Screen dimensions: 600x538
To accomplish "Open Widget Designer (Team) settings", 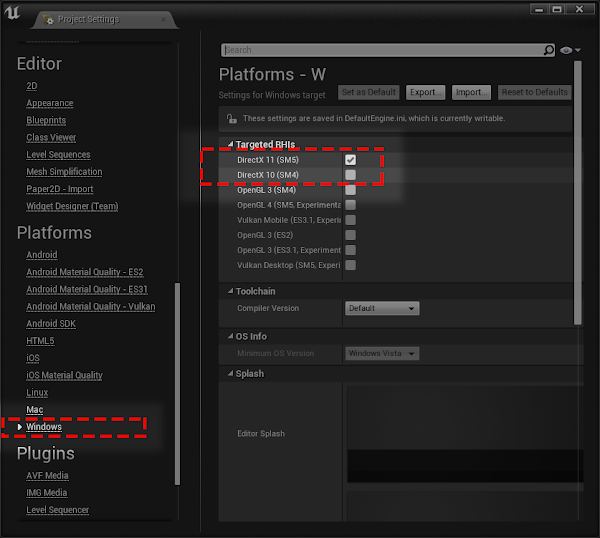I will pyautogui.click(x=72, y=206).
